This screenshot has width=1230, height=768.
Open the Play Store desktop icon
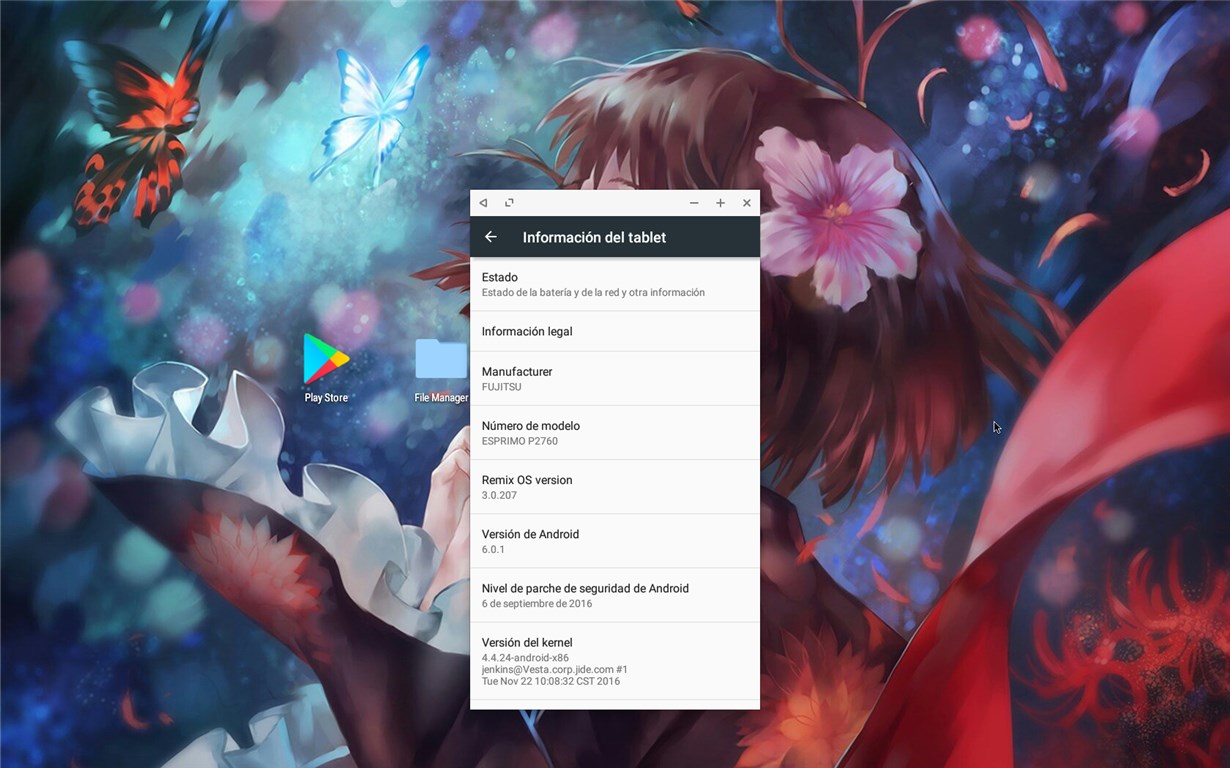coord(327,359)
